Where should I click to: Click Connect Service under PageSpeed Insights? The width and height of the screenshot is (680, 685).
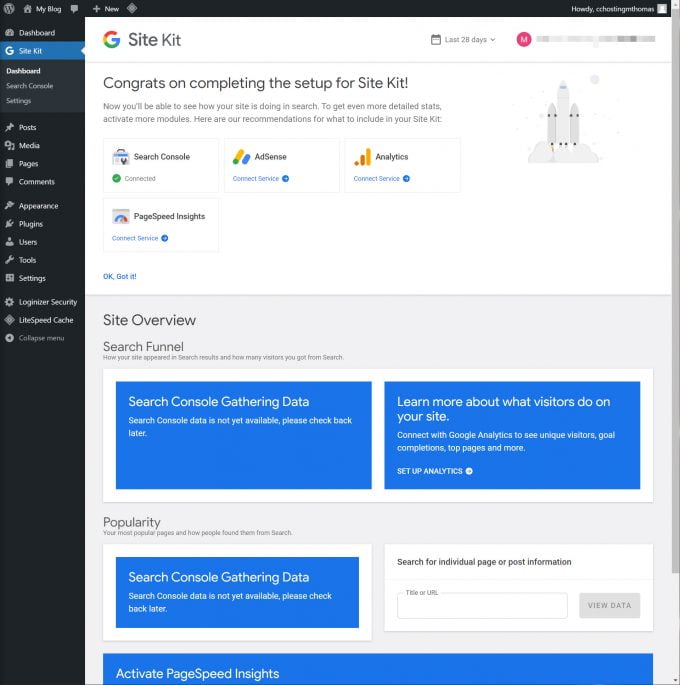139,238
